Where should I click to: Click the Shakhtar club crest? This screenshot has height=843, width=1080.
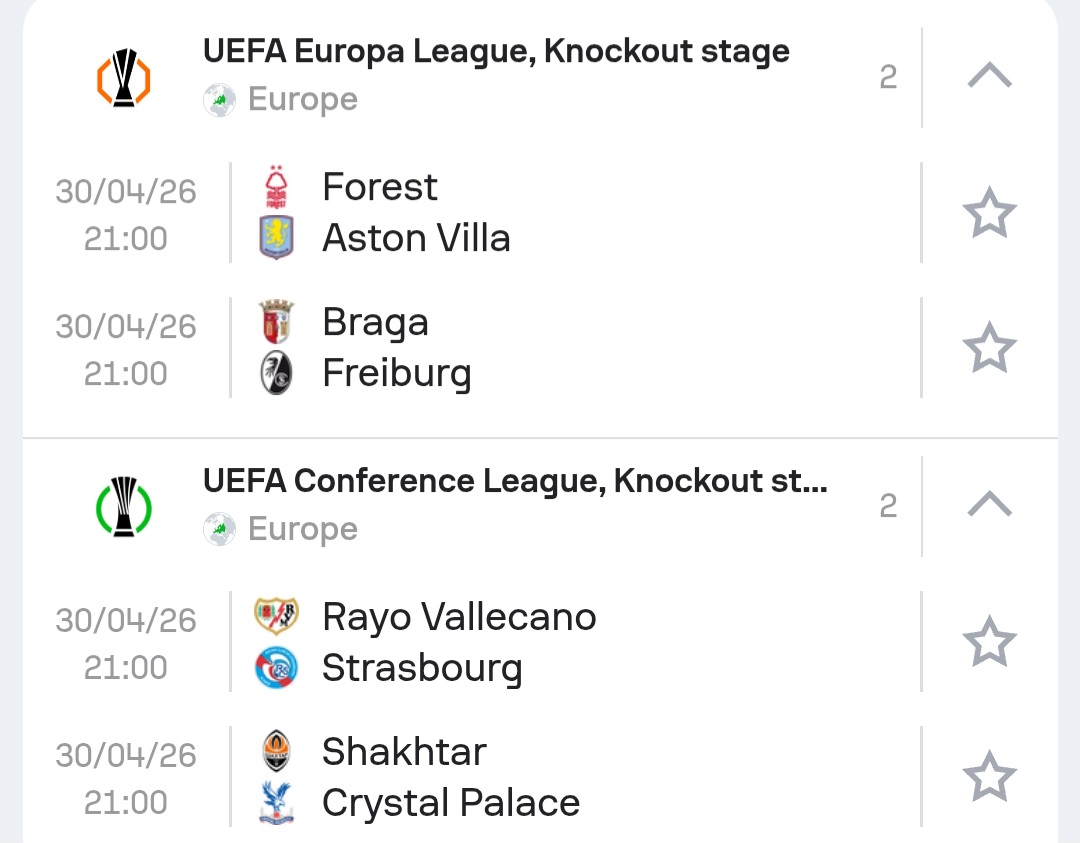click(x=276, y=752)
